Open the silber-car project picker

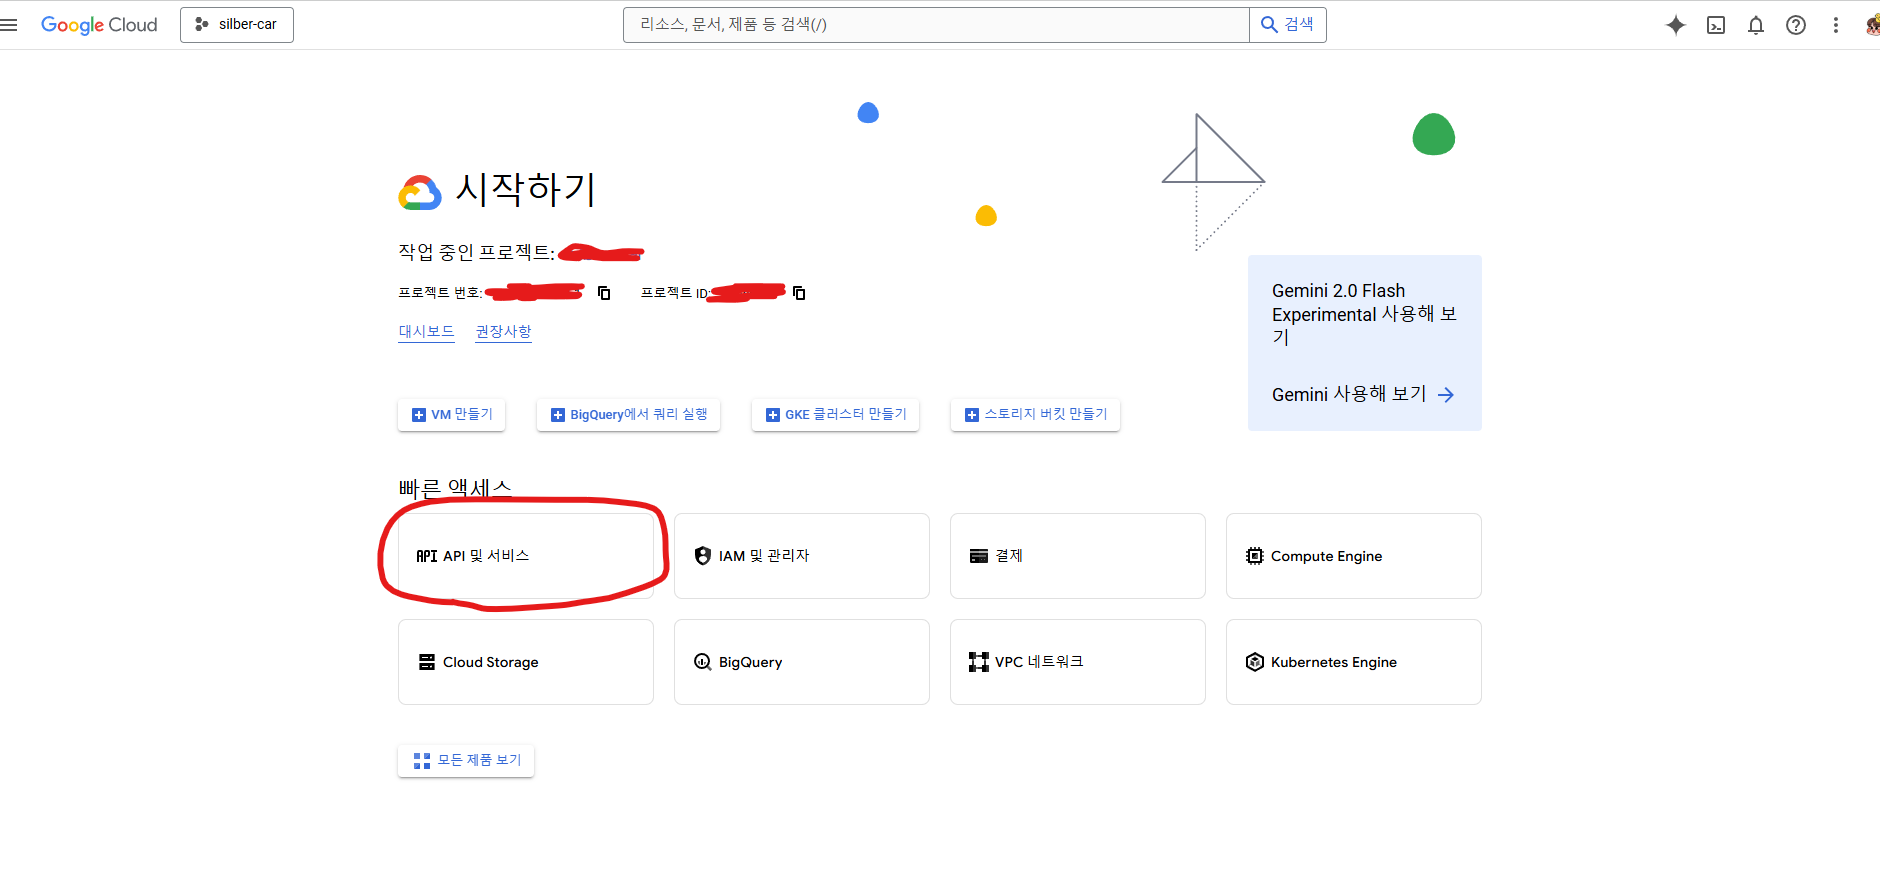pyautogui.click(x=237, y=25)
